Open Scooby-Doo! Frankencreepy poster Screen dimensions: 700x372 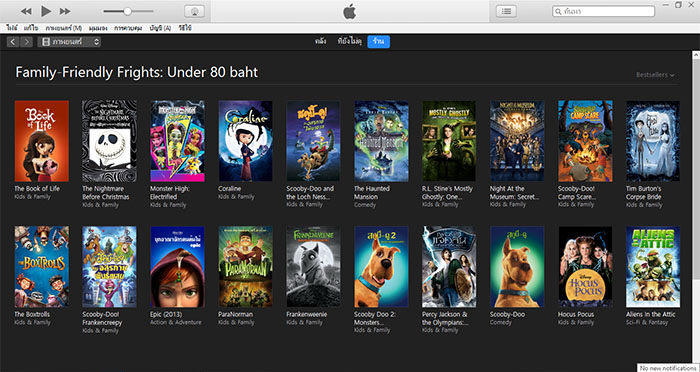109,267
